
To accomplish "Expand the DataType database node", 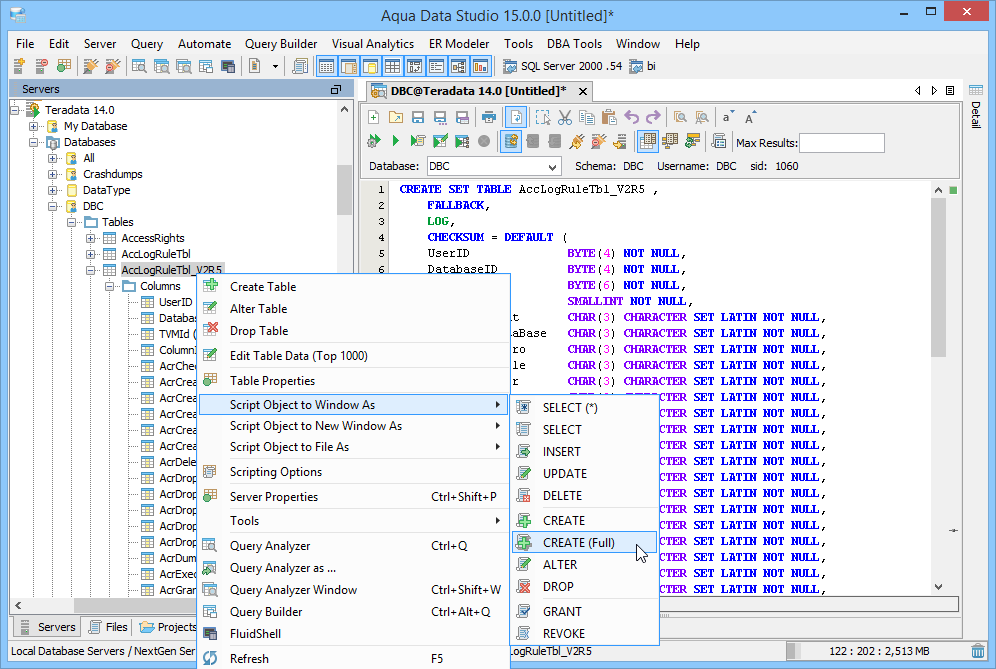I will [x=53, y=190].
